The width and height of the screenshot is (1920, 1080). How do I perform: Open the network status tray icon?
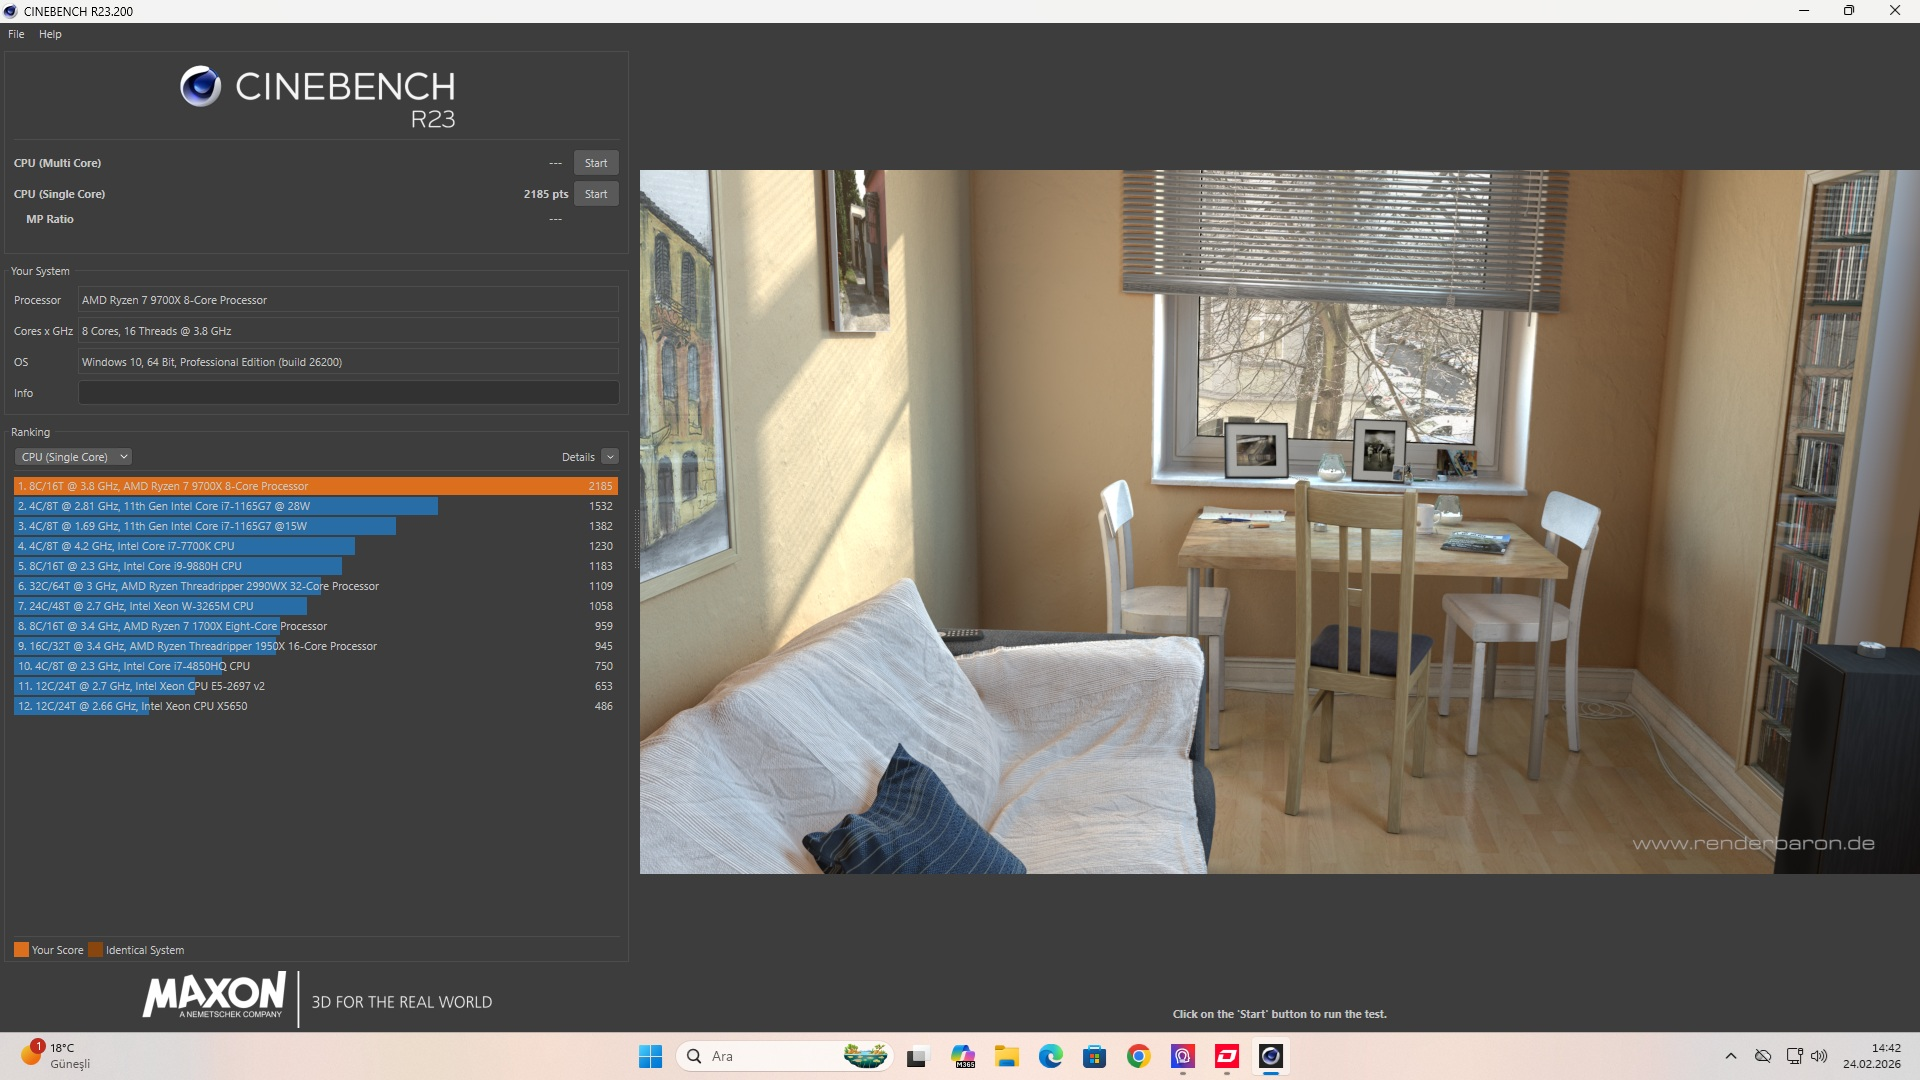click(x=1794, y=1056)
